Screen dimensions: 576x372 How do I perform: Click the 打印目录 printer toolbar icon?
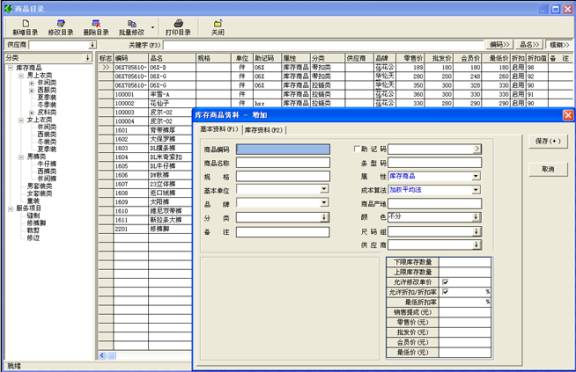click(x=178, y=23)
